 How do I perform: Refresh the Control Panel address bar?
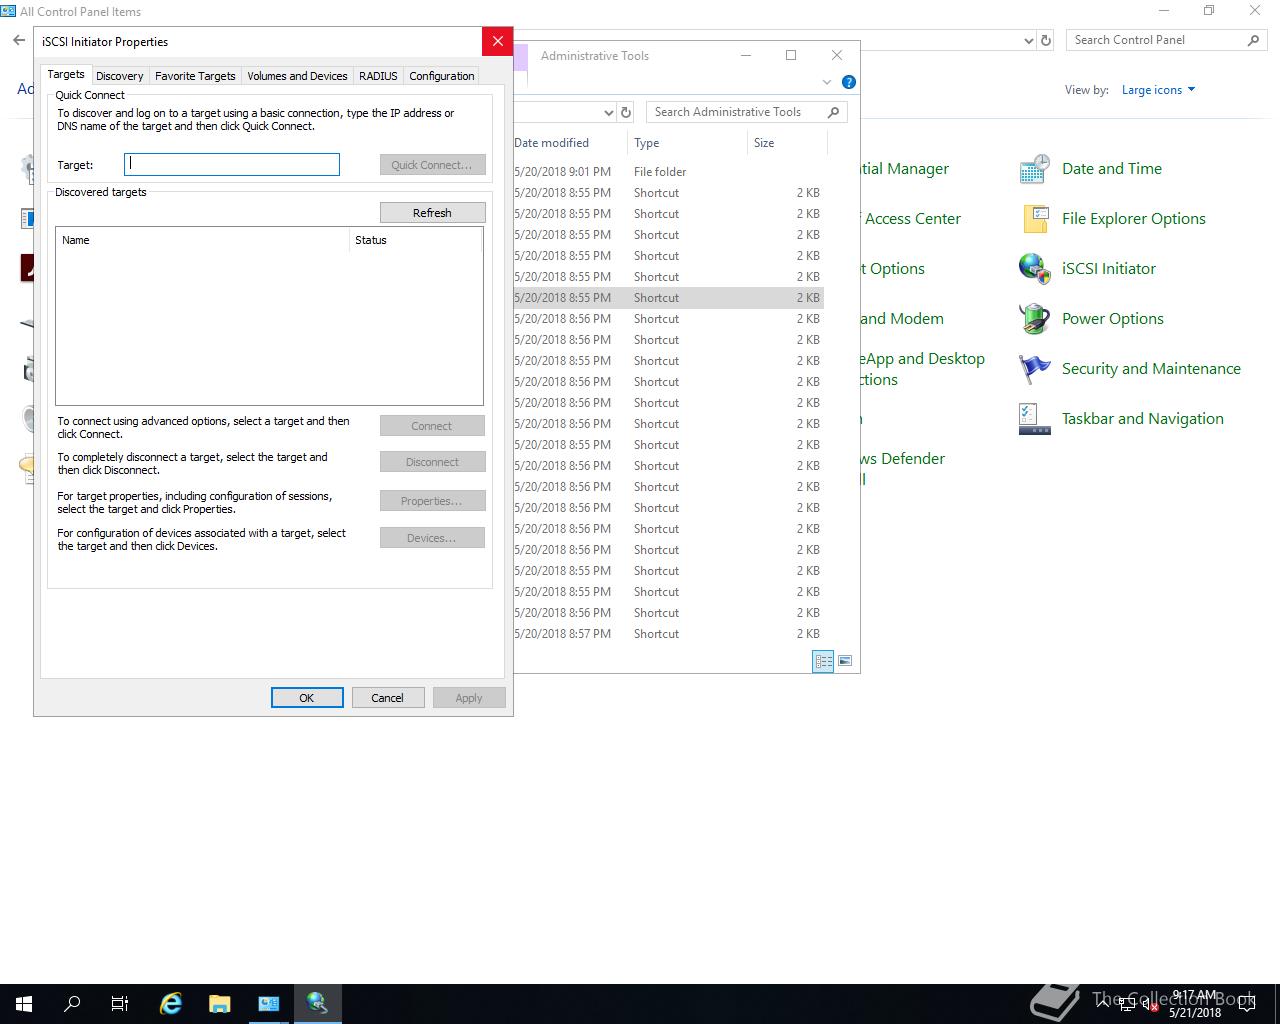1046,40
